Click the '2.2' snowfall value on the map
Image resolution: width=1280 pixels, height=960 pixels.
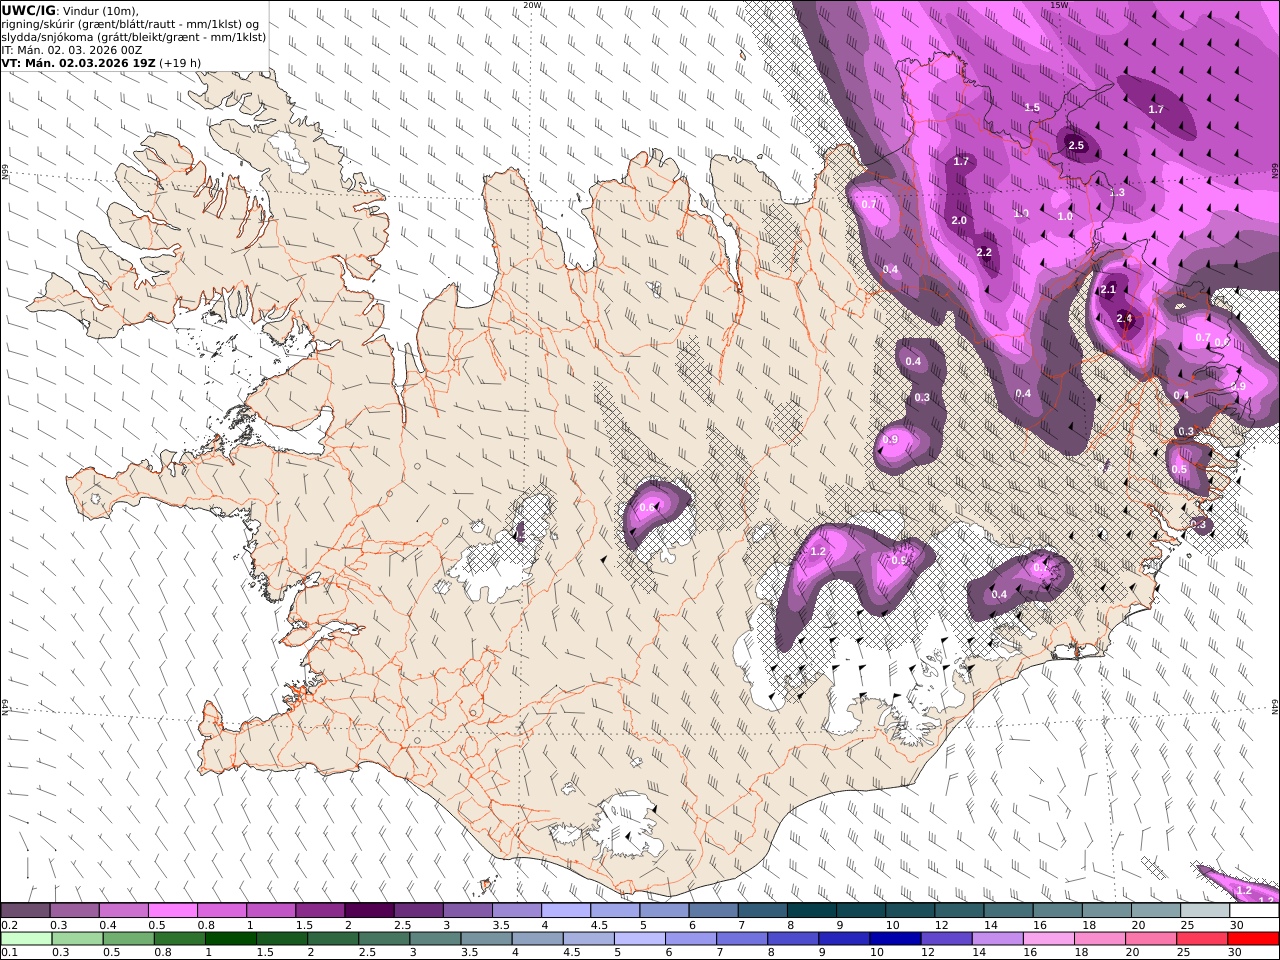pos(984,253)
